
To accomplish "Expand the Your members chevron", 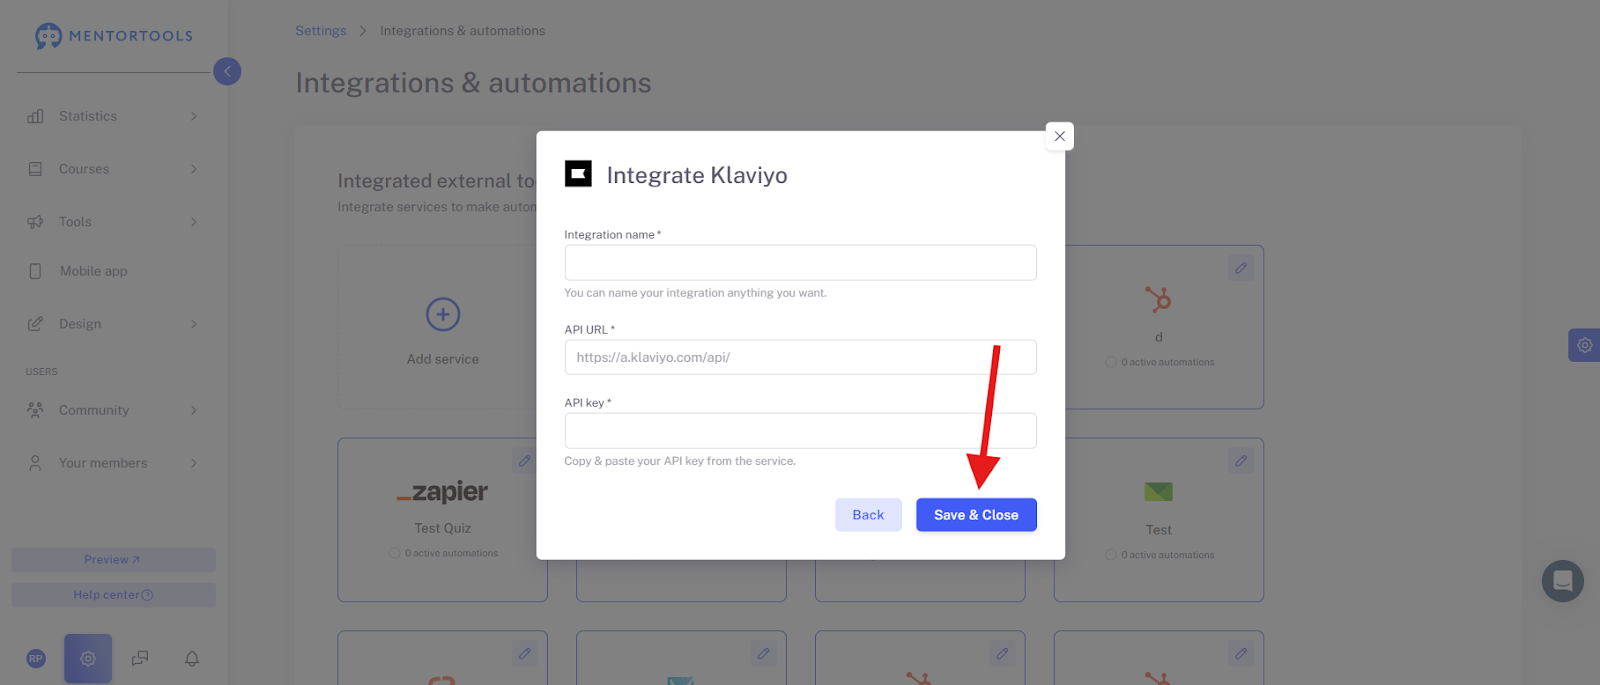I will 194,463.
